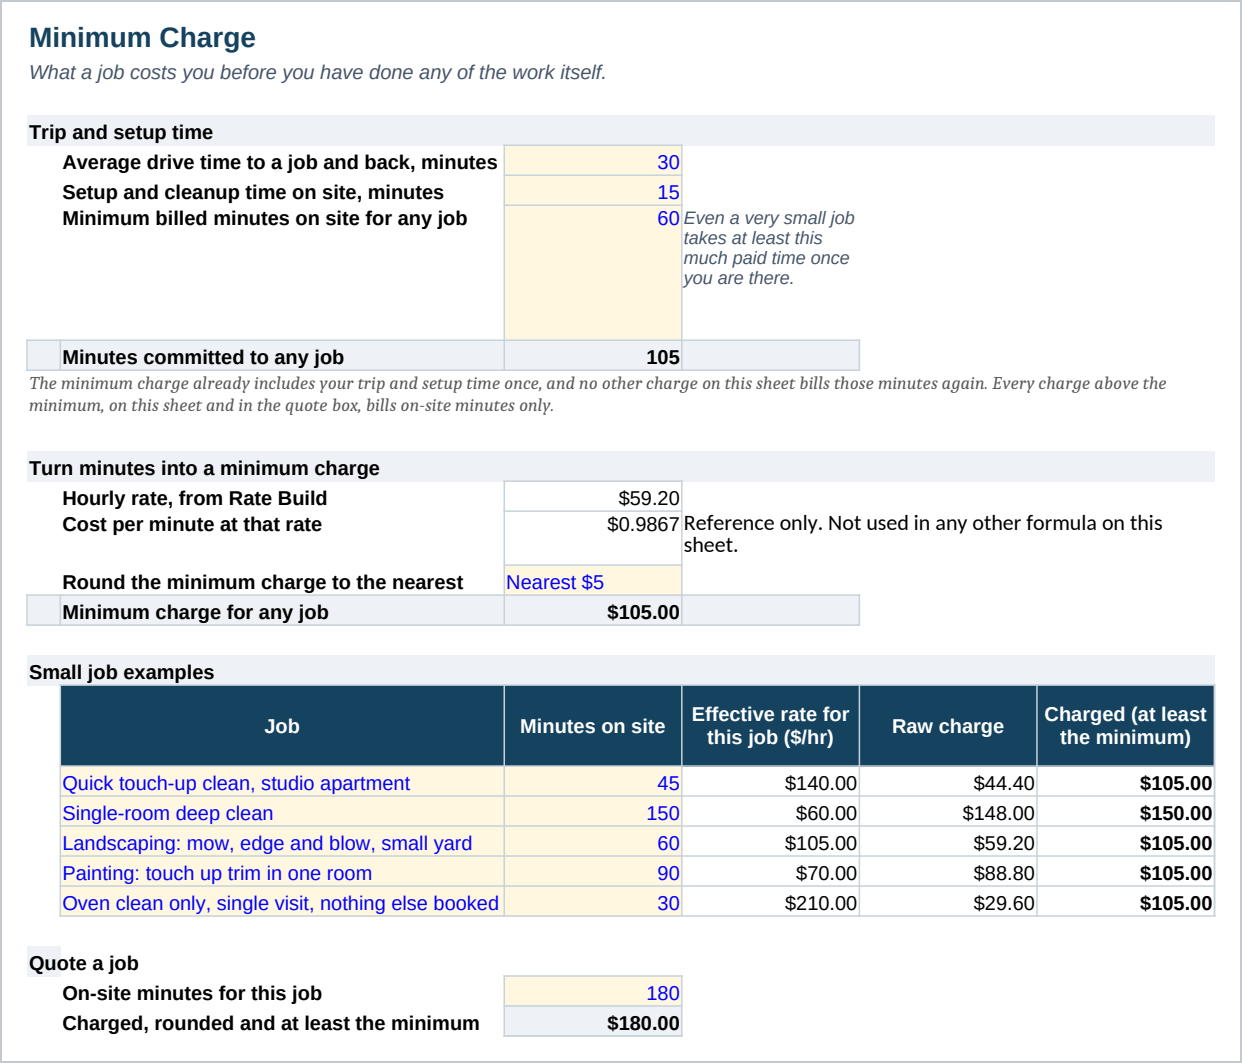Click the 'Even a very small job' italic note
The height and width of the screenshot is (1063, 1242).
pyautogui.click(x=769, y=247)
